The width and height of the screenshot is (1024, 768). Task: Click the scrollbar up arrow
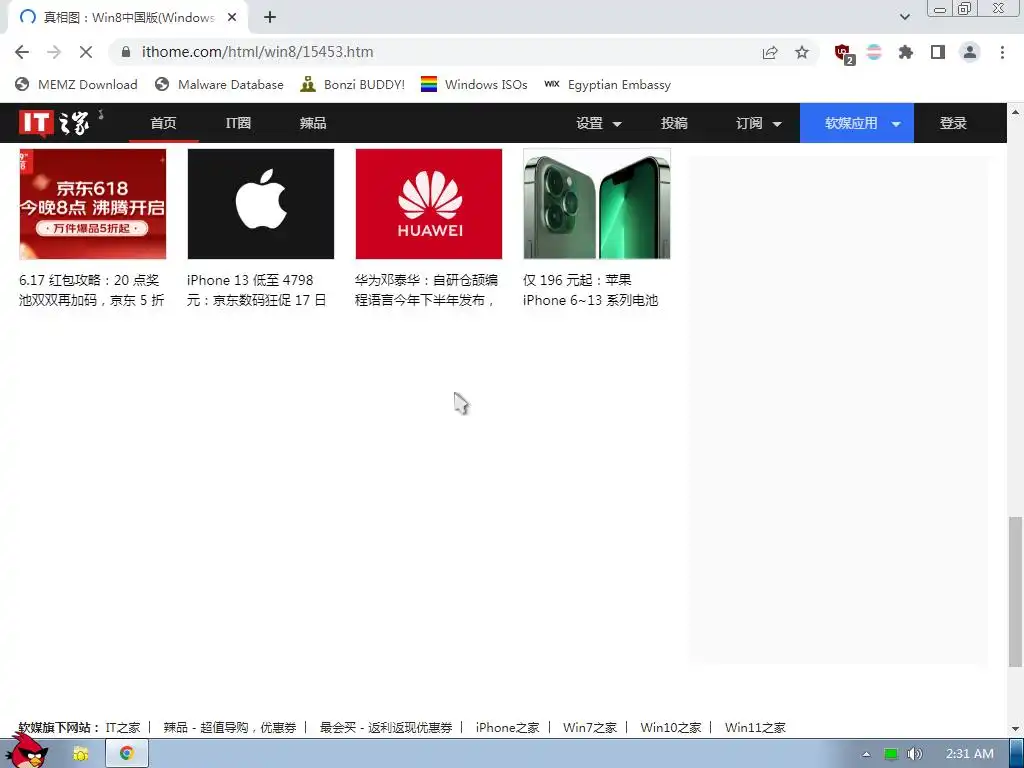[1015, 112]
